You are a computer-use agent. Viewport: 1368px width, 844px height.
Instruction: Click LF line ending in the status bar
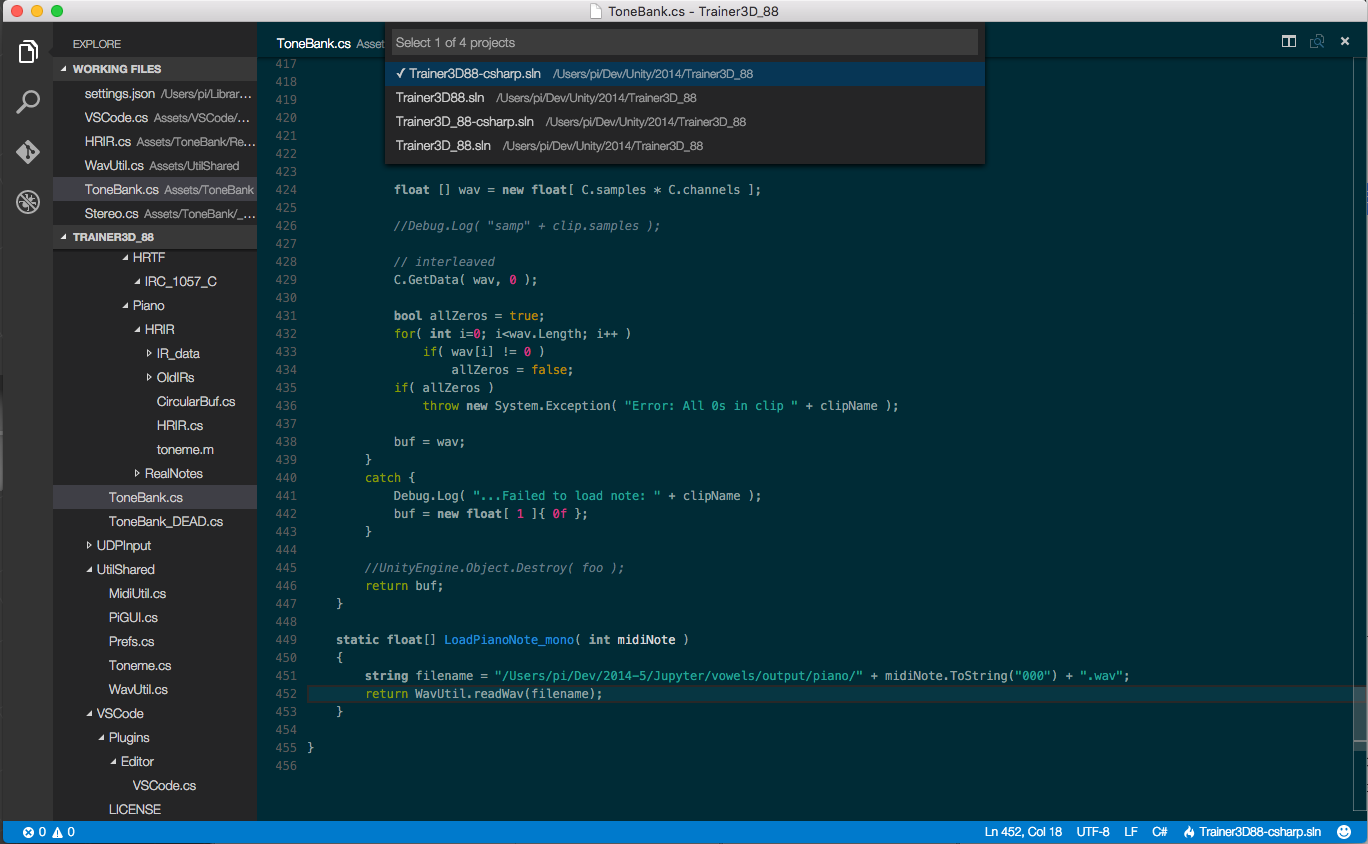1131,832
